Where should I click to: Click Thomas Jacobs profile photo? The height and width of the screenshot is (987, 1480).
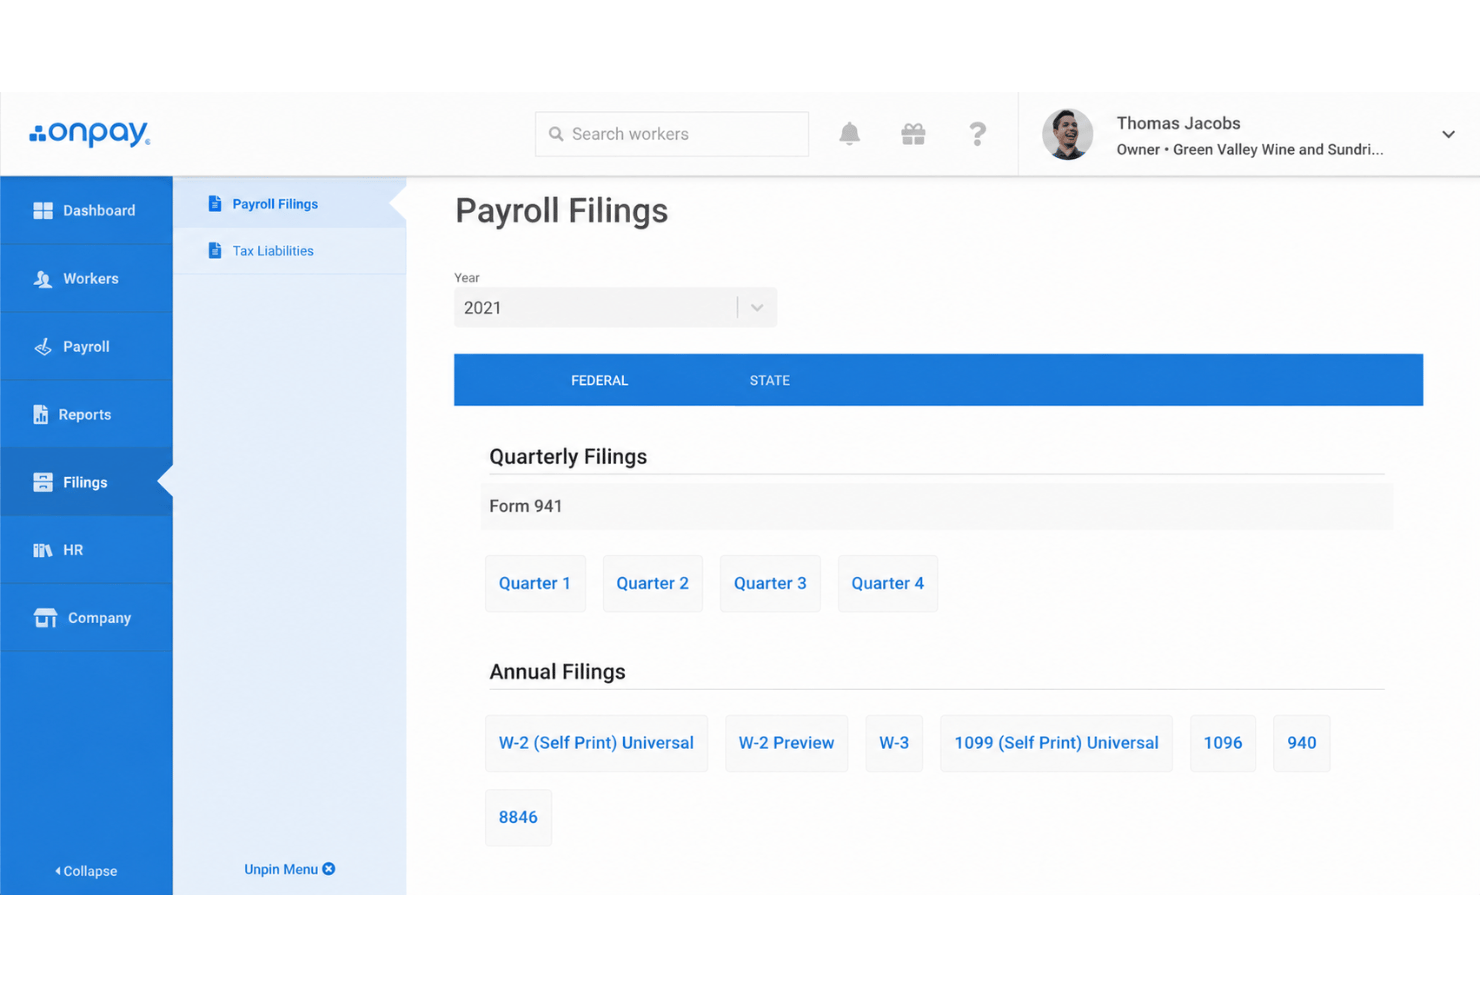tap(1067, 134)
